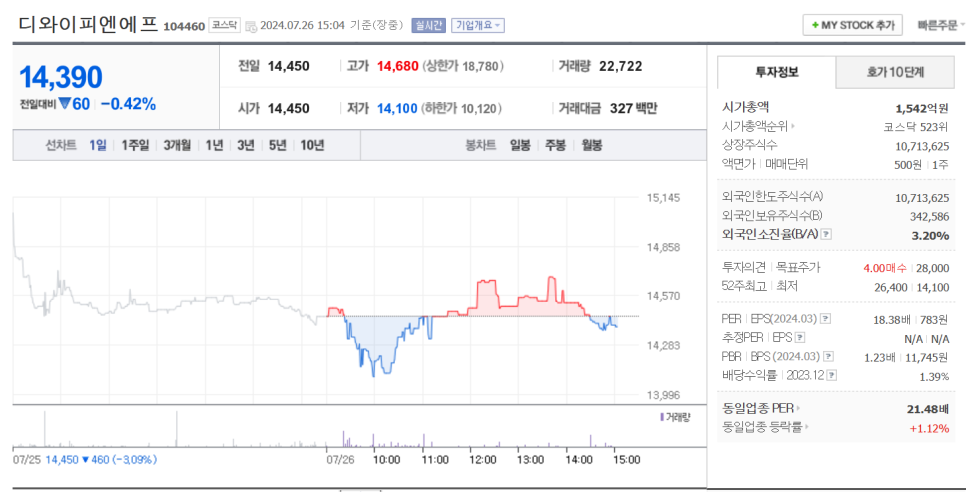Image resolution: width=966 pixels, height=492 pixels.
Task: Select the 3개월 line chart period
Action: pos(177,145)
